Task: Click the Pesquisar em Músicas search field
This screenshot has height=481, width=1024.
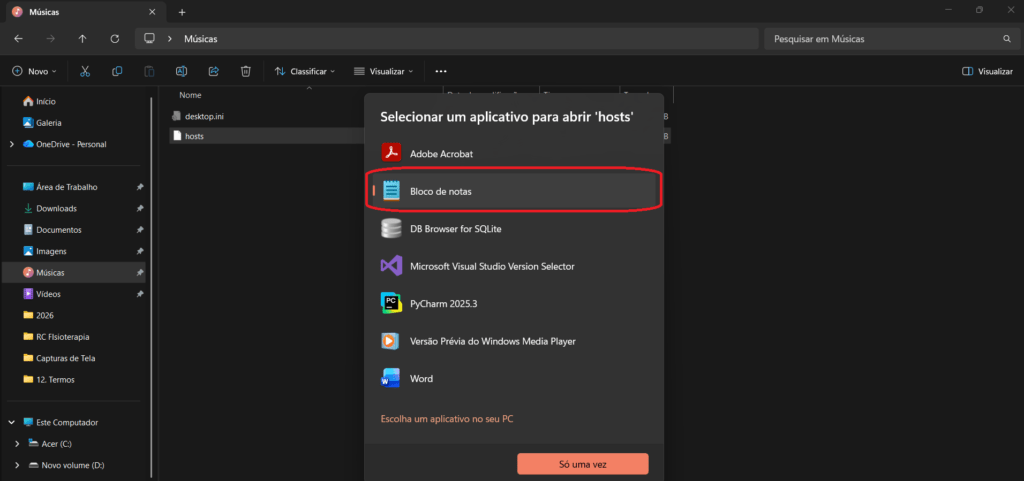Action: [890, 39]
